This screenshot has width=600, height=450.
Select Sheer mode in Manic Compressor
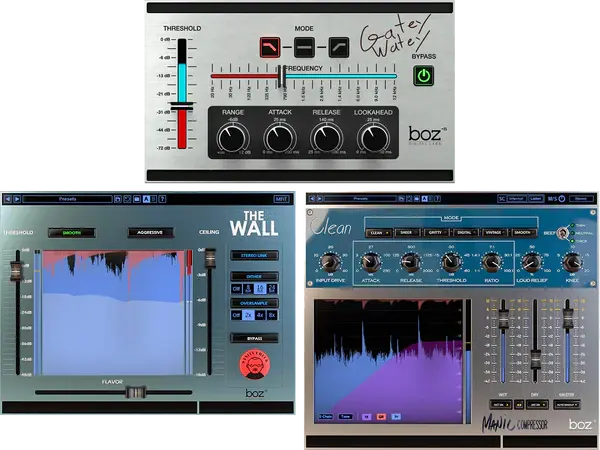coord(407,233)
